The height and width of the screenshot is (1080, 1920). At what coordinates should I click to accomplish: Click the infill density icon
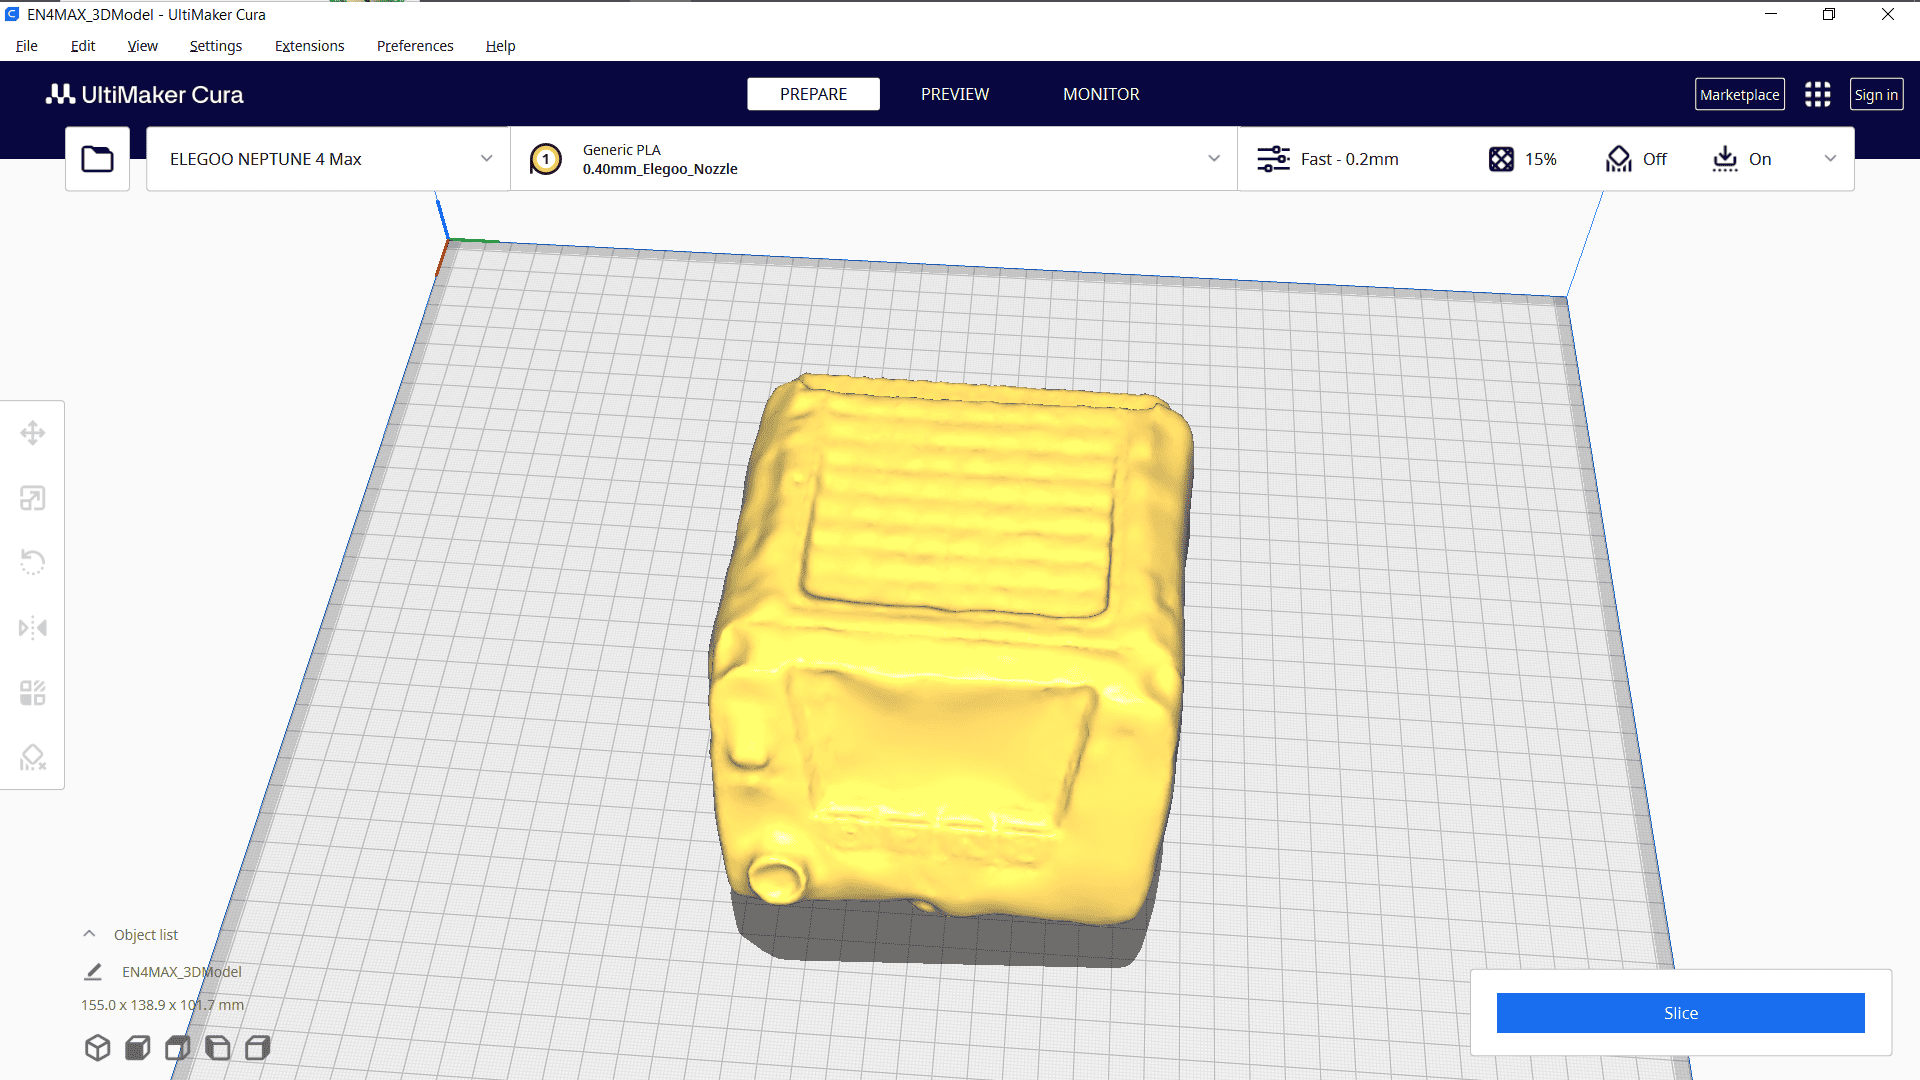1501,159
